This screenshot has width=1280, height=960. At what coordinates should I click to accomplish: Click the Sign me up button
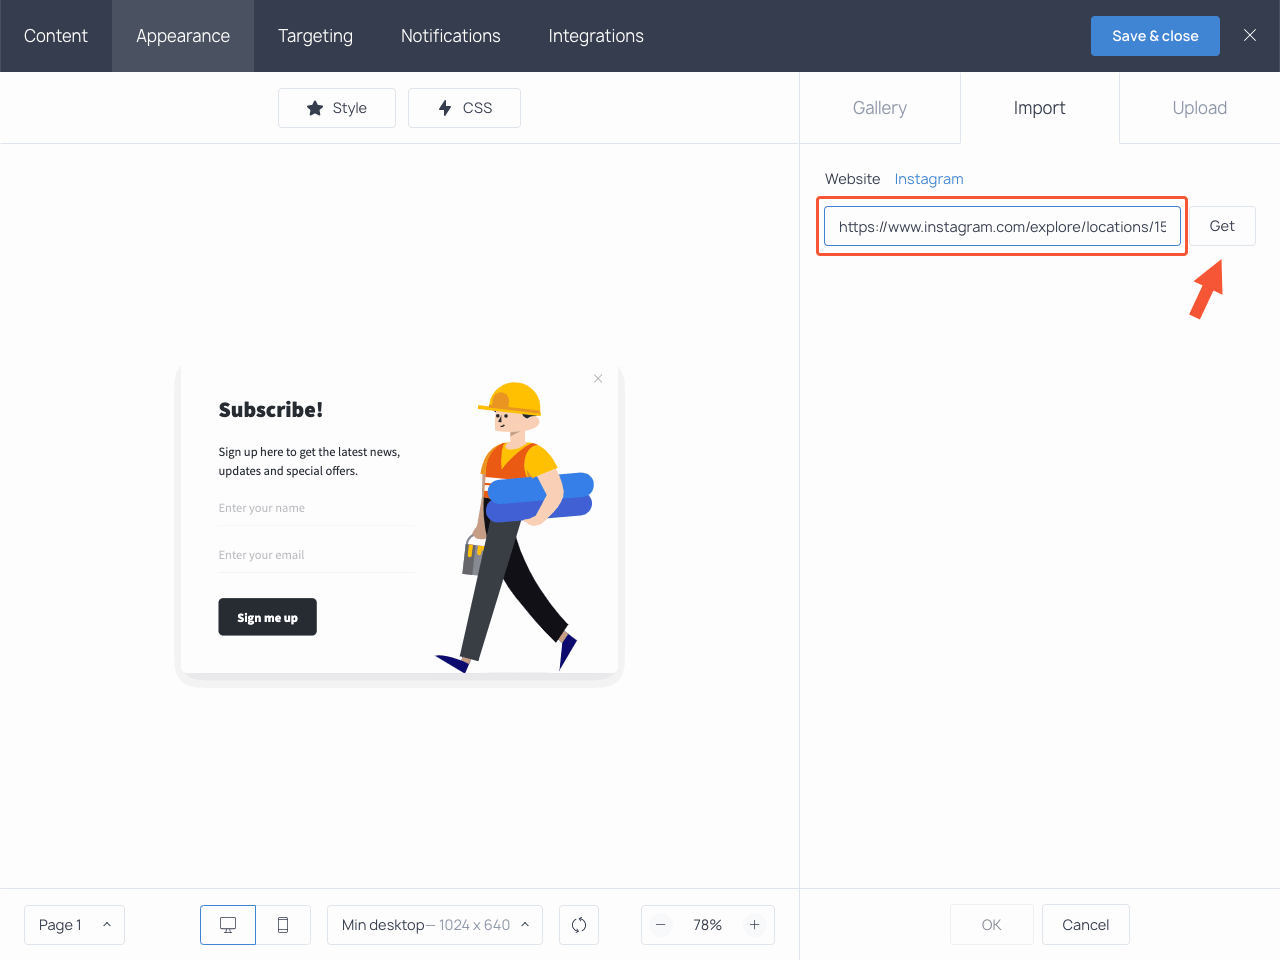point(267,617)
